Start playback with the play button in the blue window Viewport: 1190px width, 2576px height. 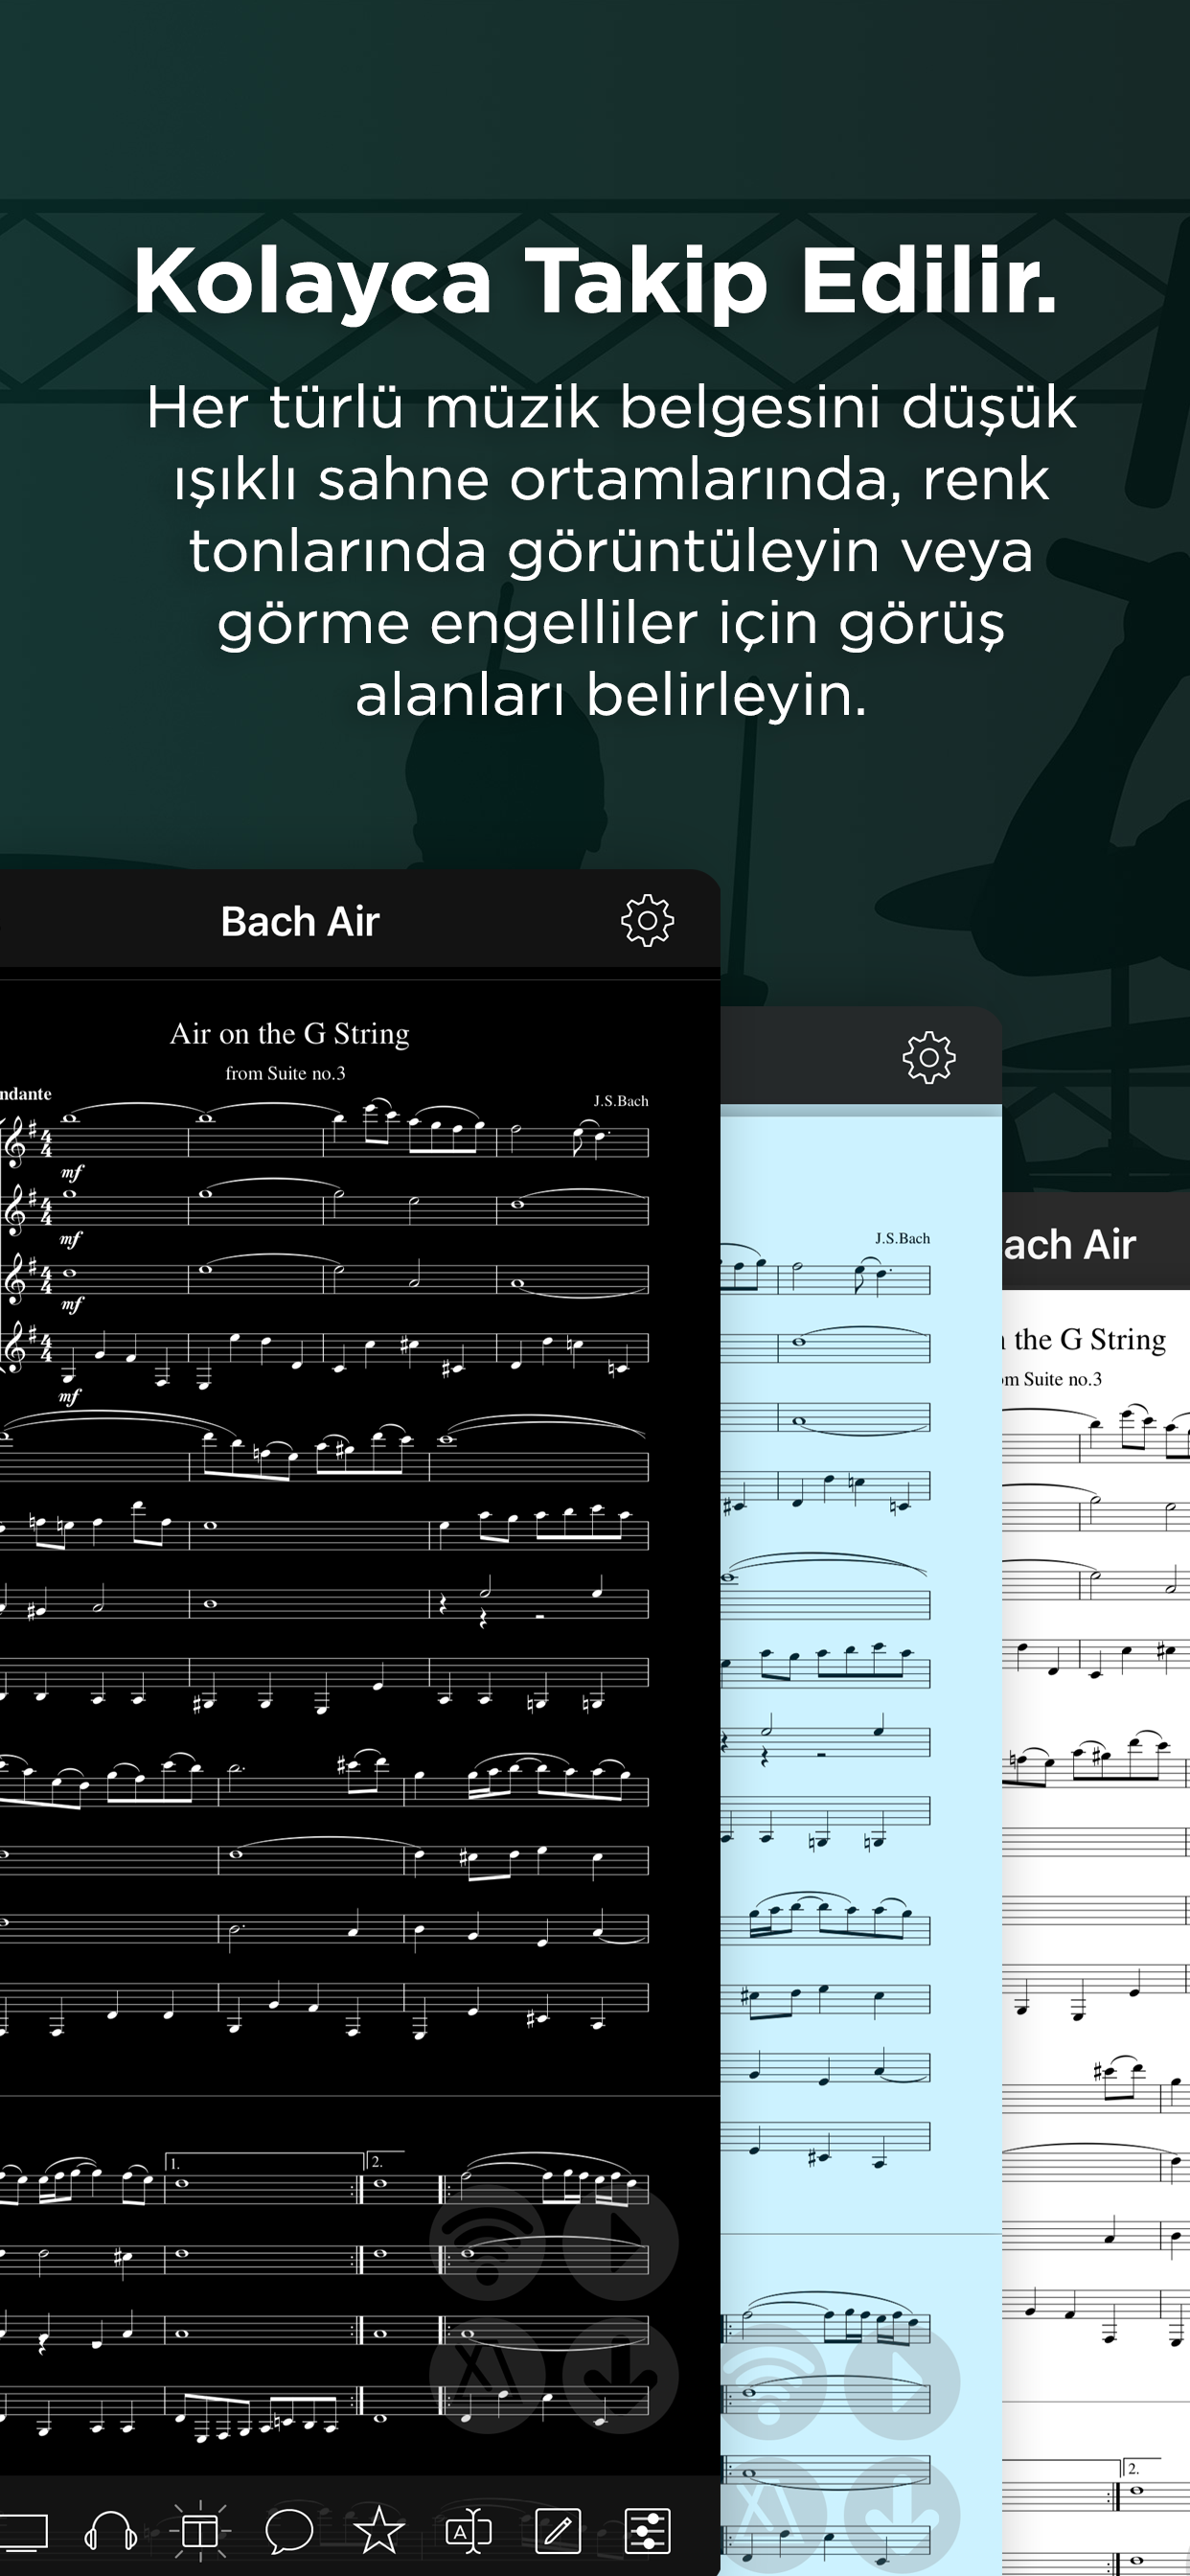tap(902, 2383)
